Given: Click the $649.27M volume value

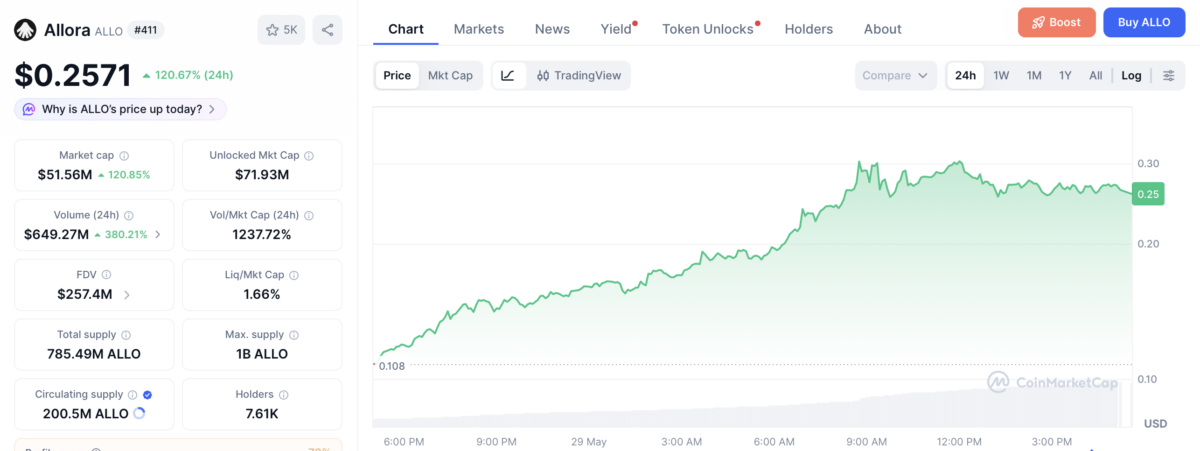Looking at the screenshot, I should (57, 235).
